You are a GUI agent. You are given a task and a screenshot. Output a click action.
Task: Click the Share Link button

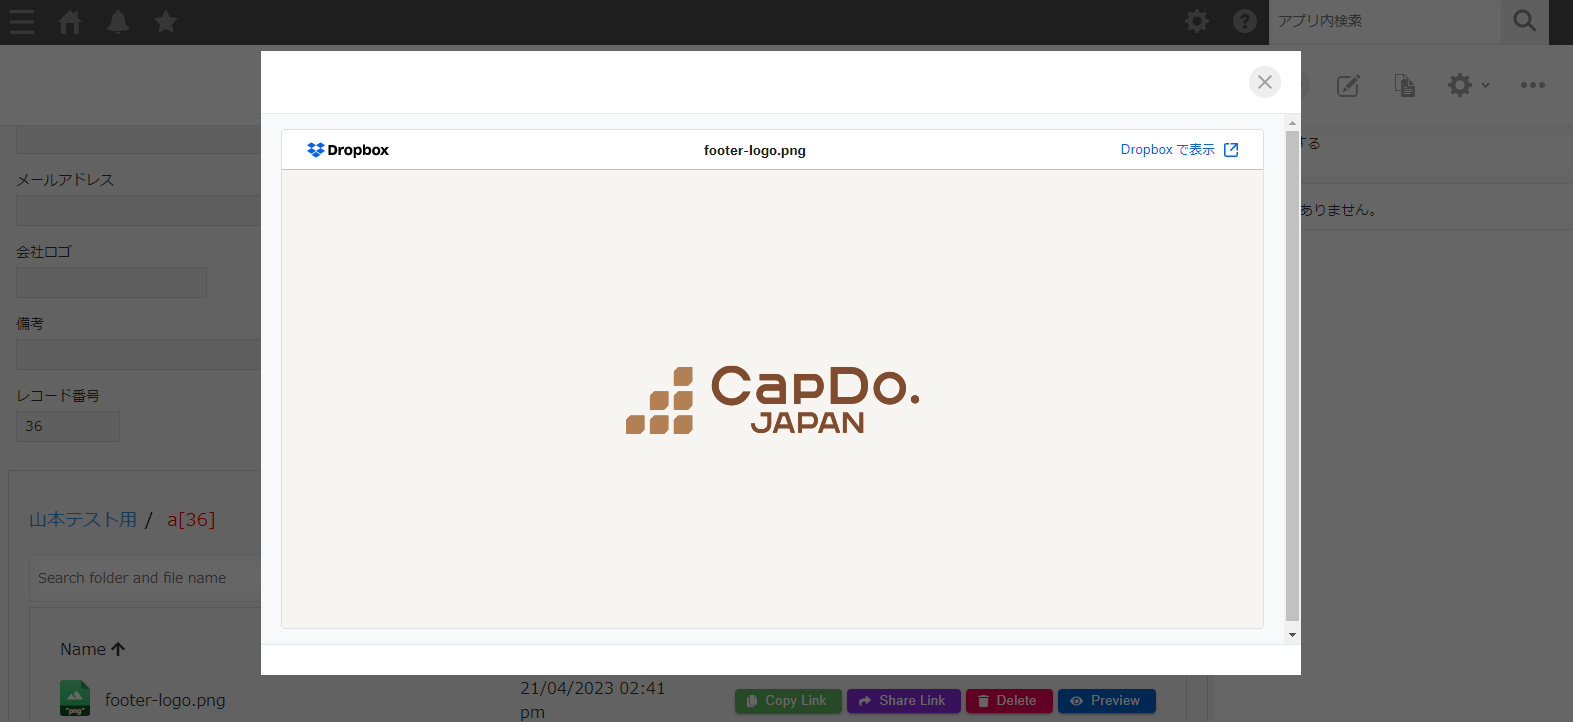click(x=904, y=701)
